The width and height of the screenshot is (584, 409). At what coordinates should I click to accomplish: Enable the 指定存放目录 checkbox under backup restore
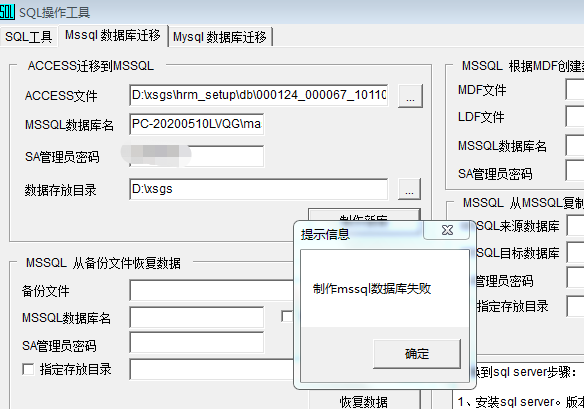28,370
